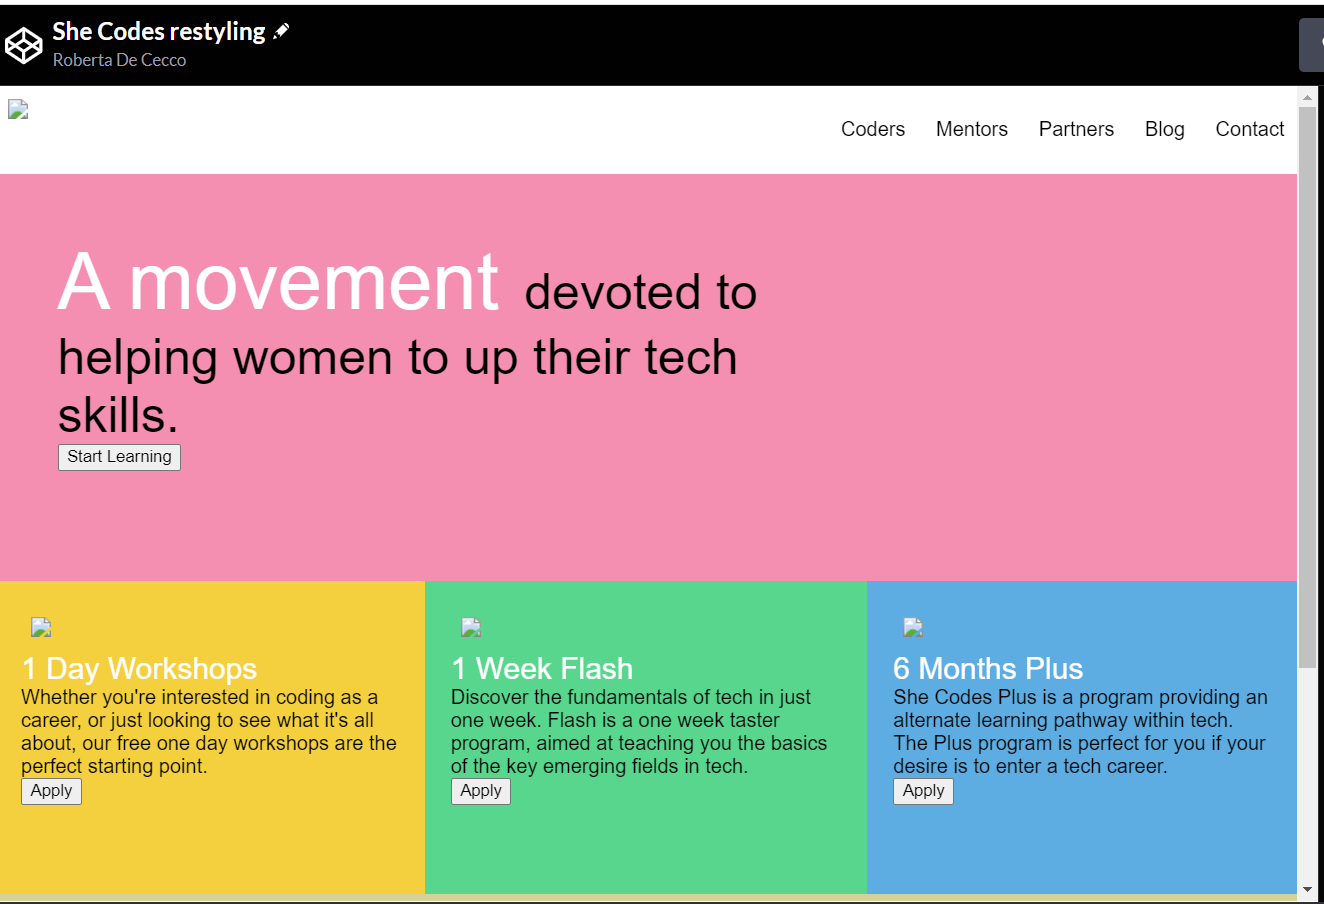Click the 'A movement' hero text
The height and width of the screenshot is (904, 1324).
coord(278,282)
